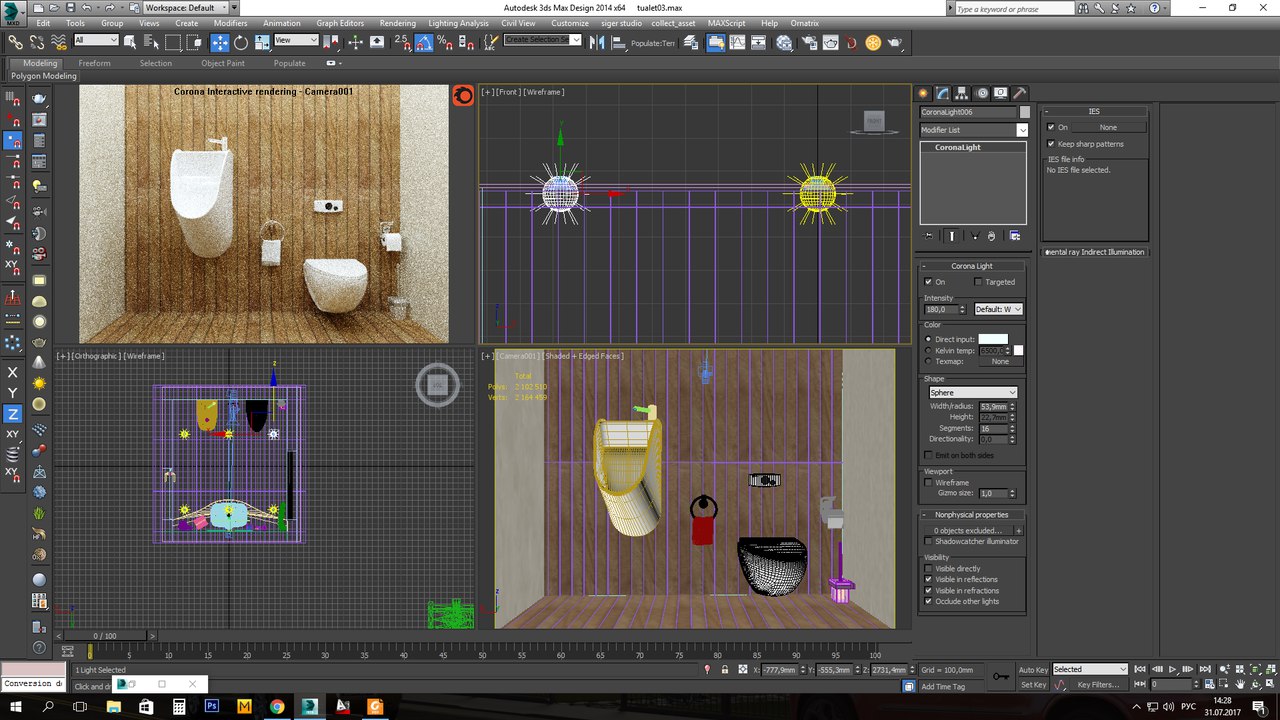Open the Utilities panel hammer icon
This screenshot has width=1280, height=720.
click(1020, 93)
